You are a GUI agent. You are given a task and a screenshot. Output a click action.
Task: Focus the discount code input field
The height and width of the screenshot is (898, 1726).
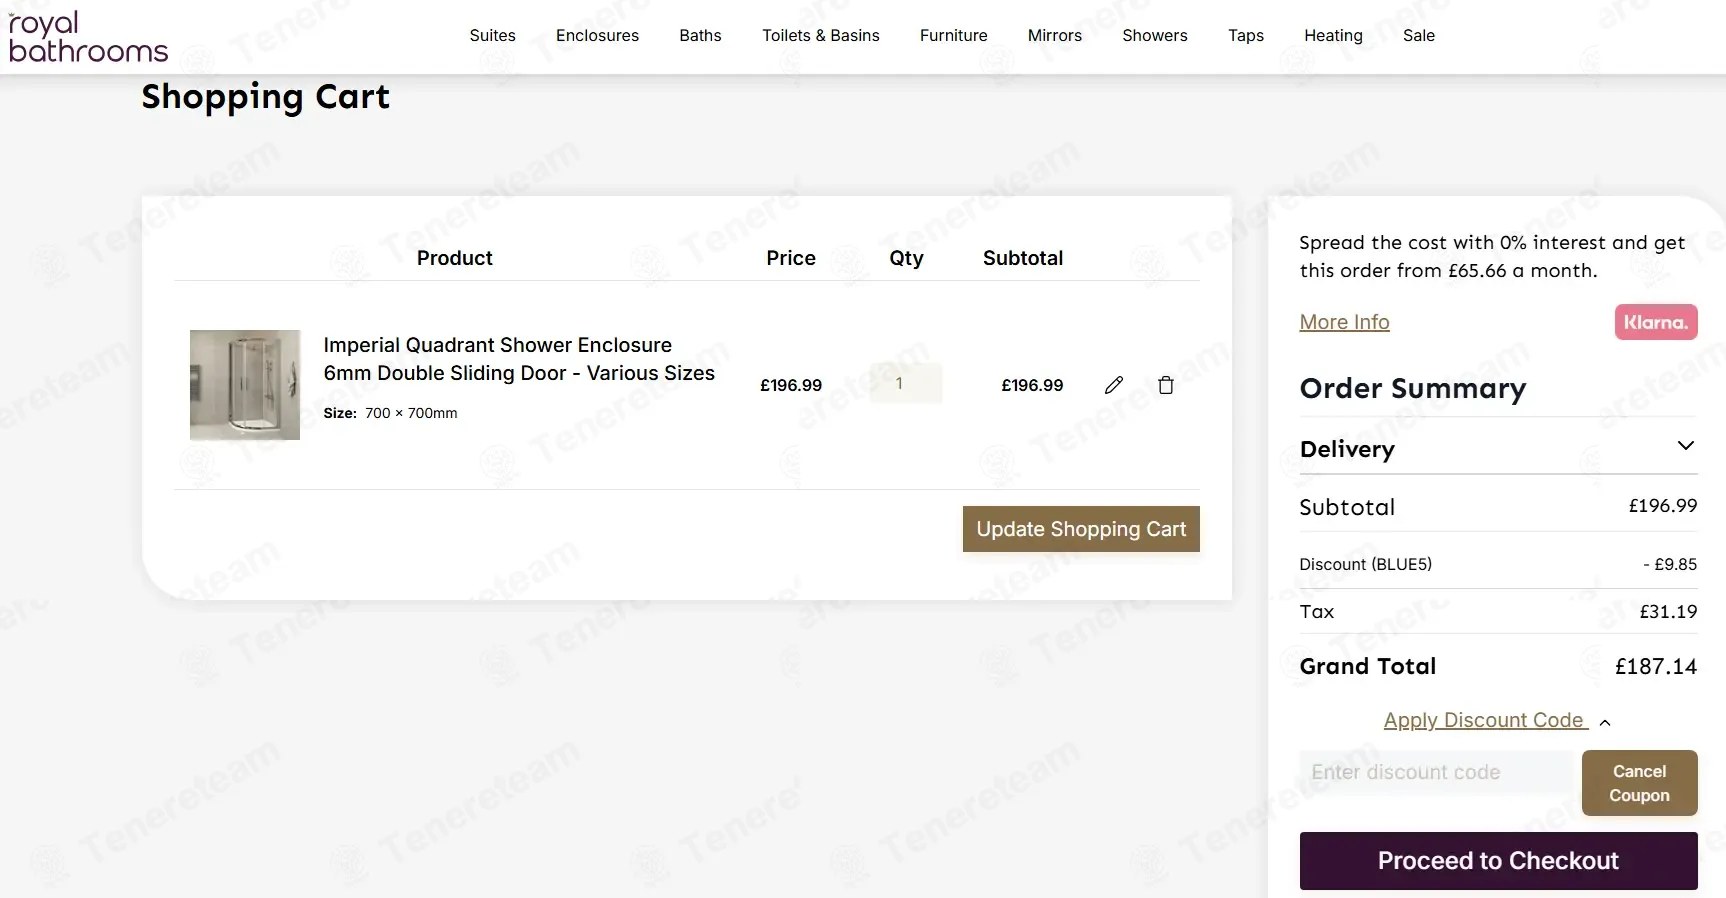pos(1436,772)
